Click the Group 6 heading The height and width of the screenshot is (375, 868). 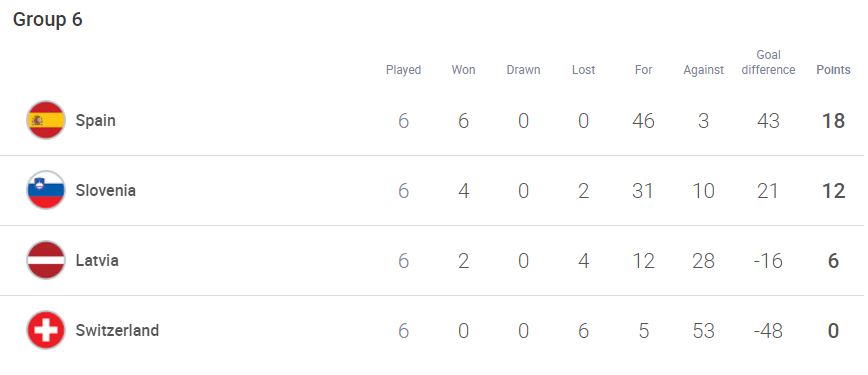(48, 19)
